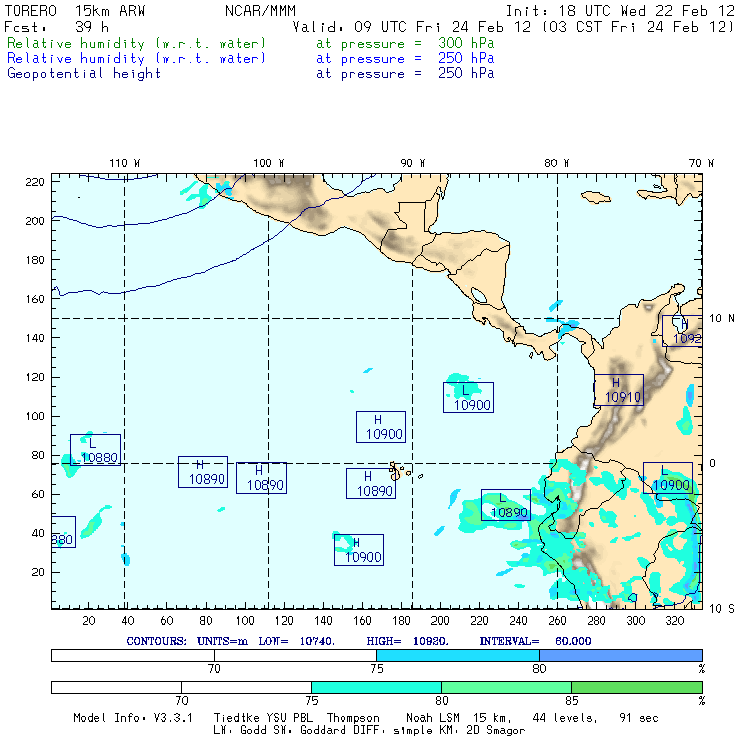
Task: Select the '100 W' longitude label
Action: 269,163
